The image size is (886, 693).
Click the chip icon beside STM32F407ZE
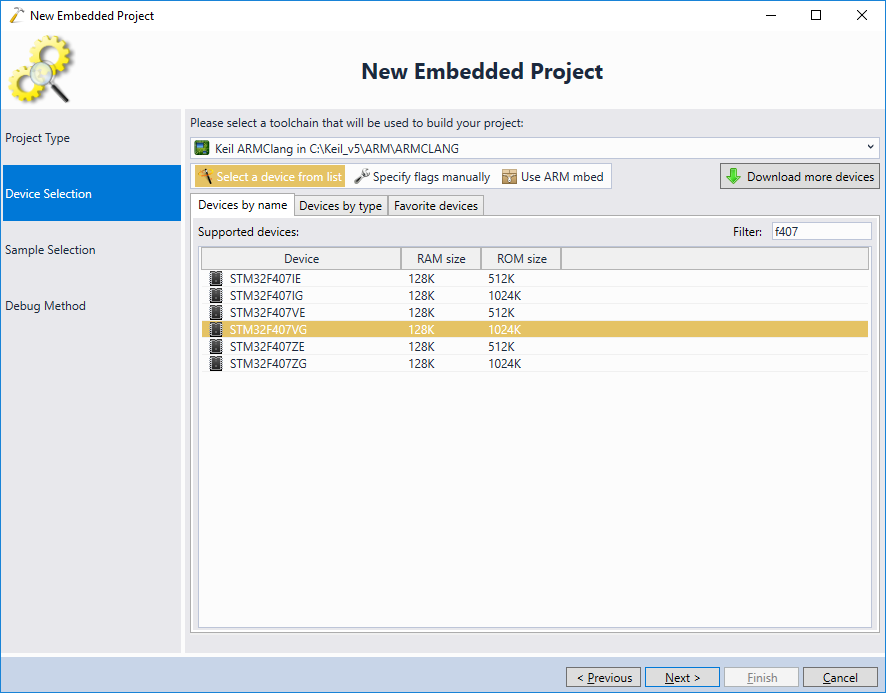point(216,346)
